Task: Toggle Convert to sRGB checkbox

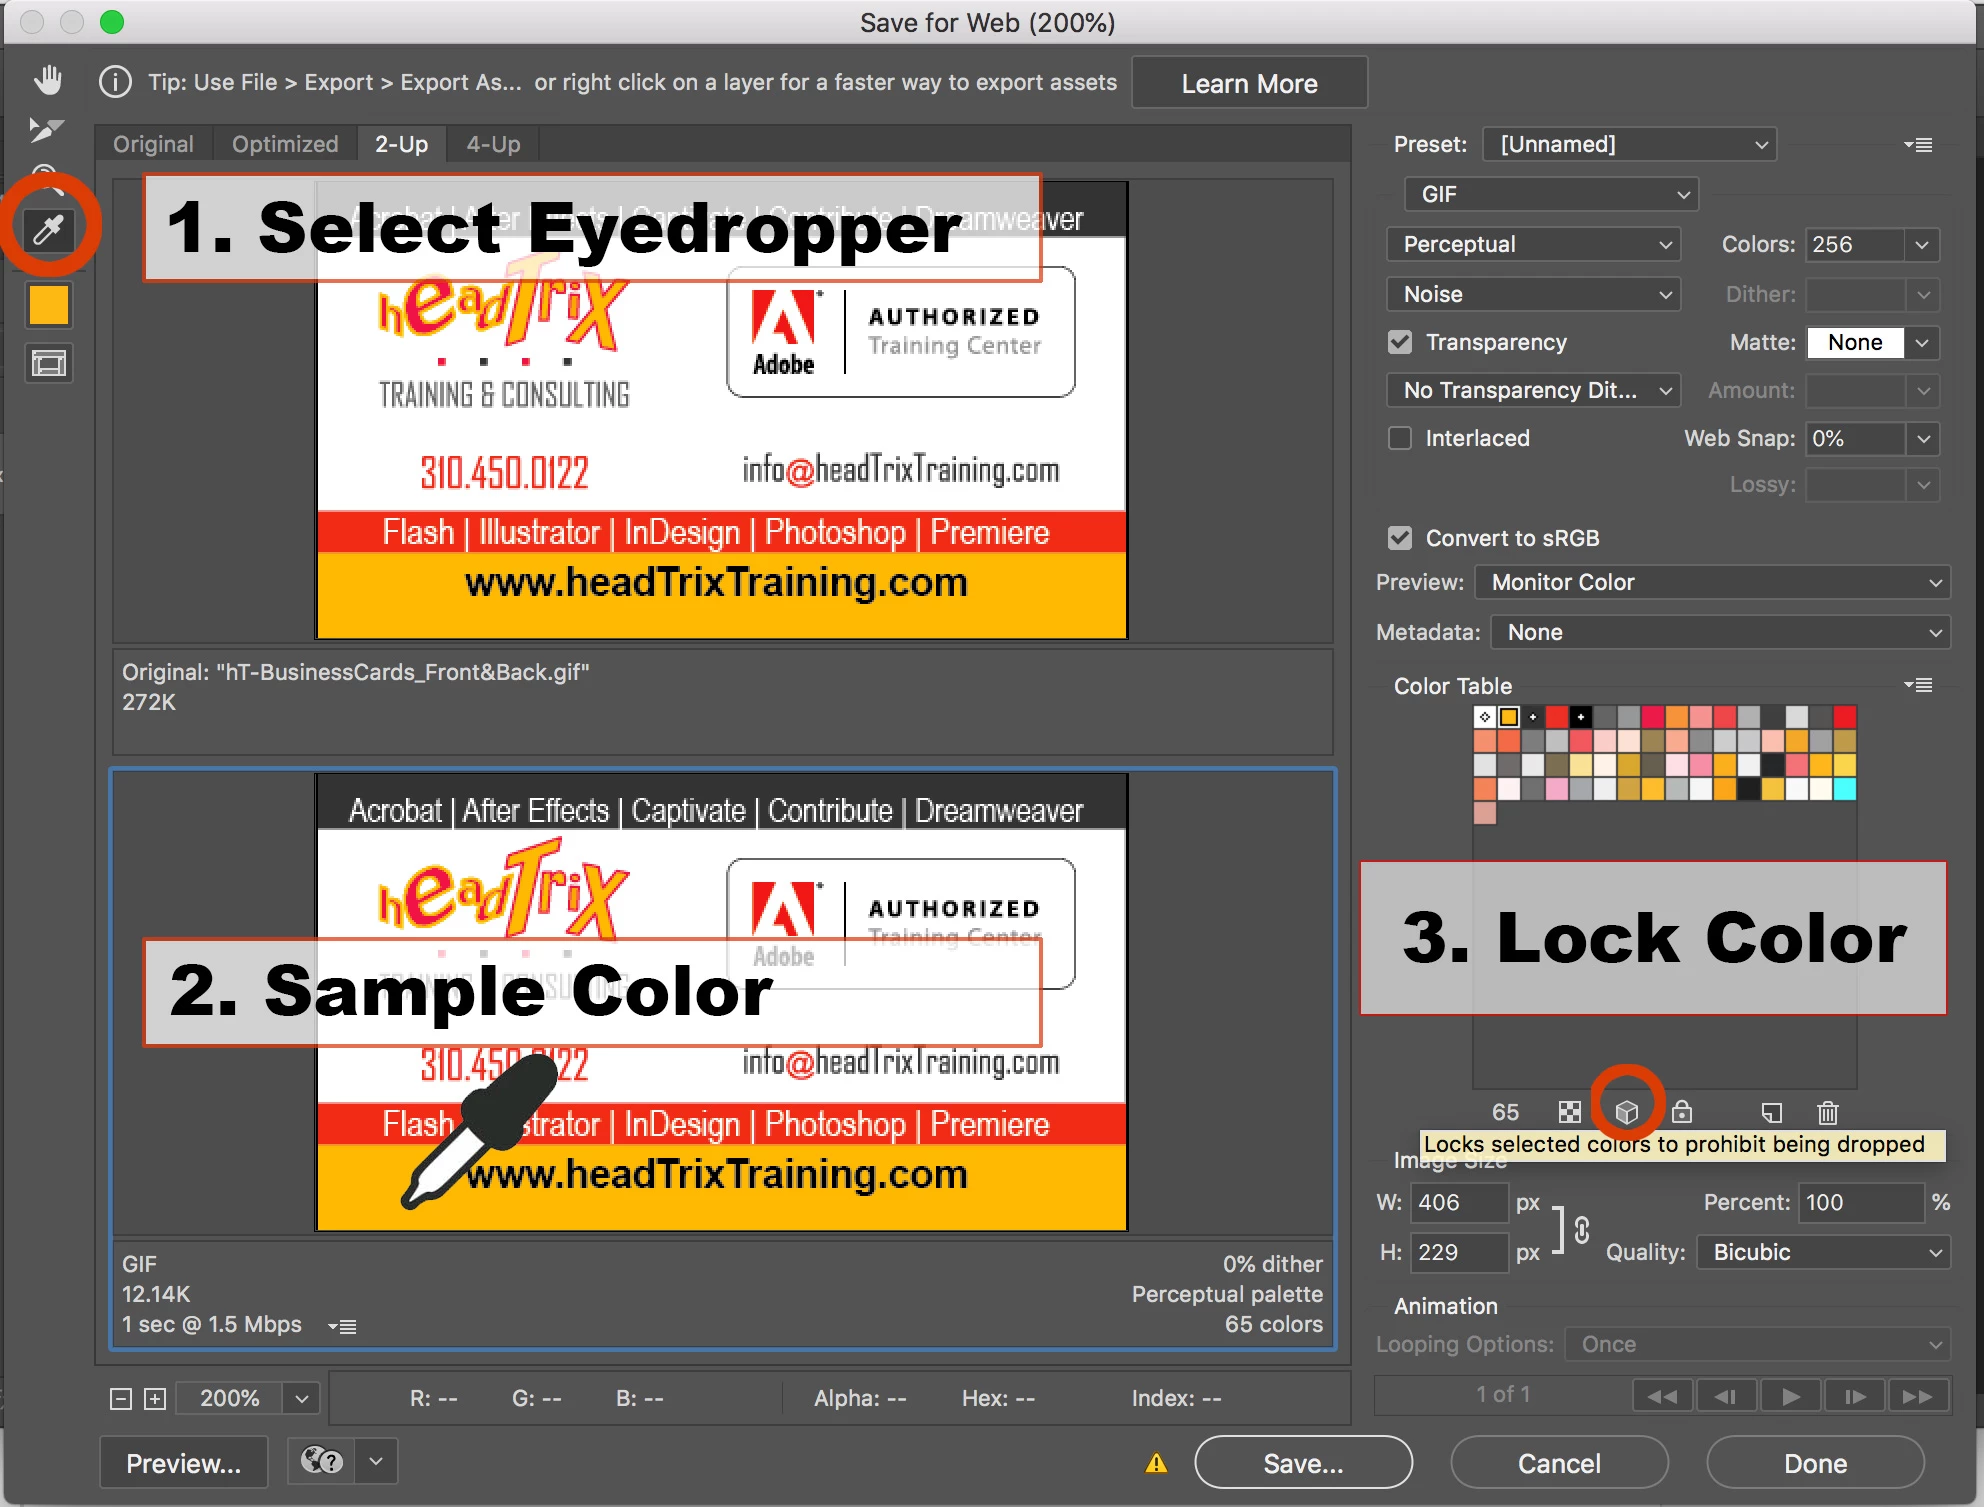Action: [1400, 538]
